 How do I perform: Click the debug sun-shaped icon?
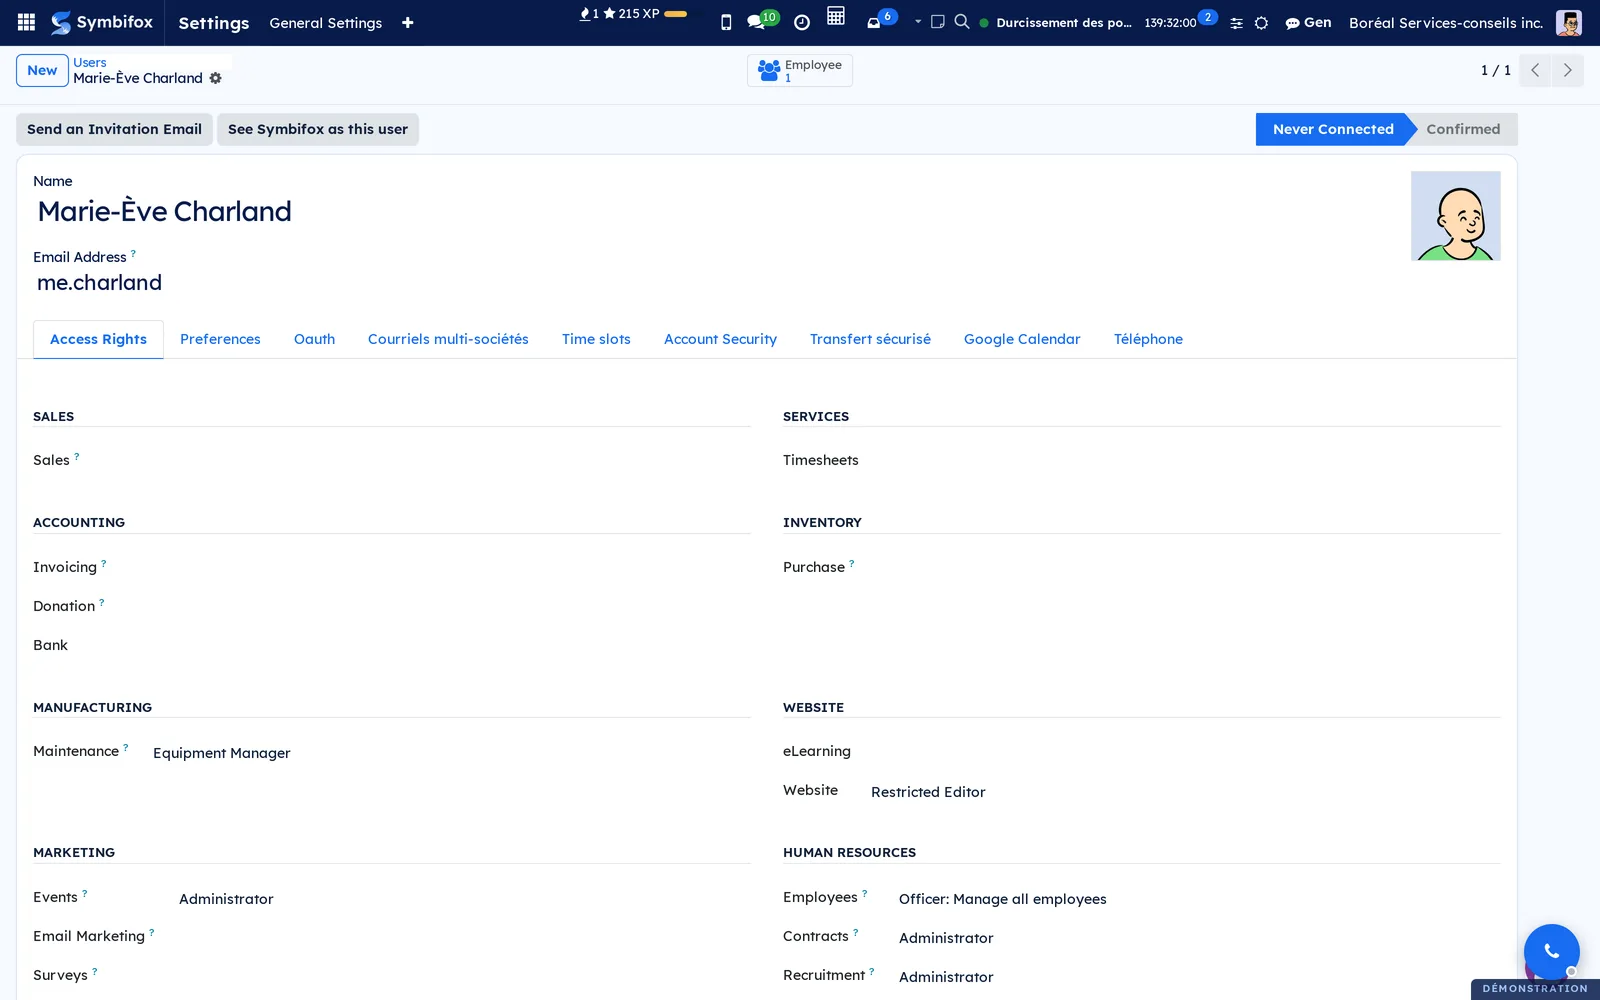[x=1262, y=23]
